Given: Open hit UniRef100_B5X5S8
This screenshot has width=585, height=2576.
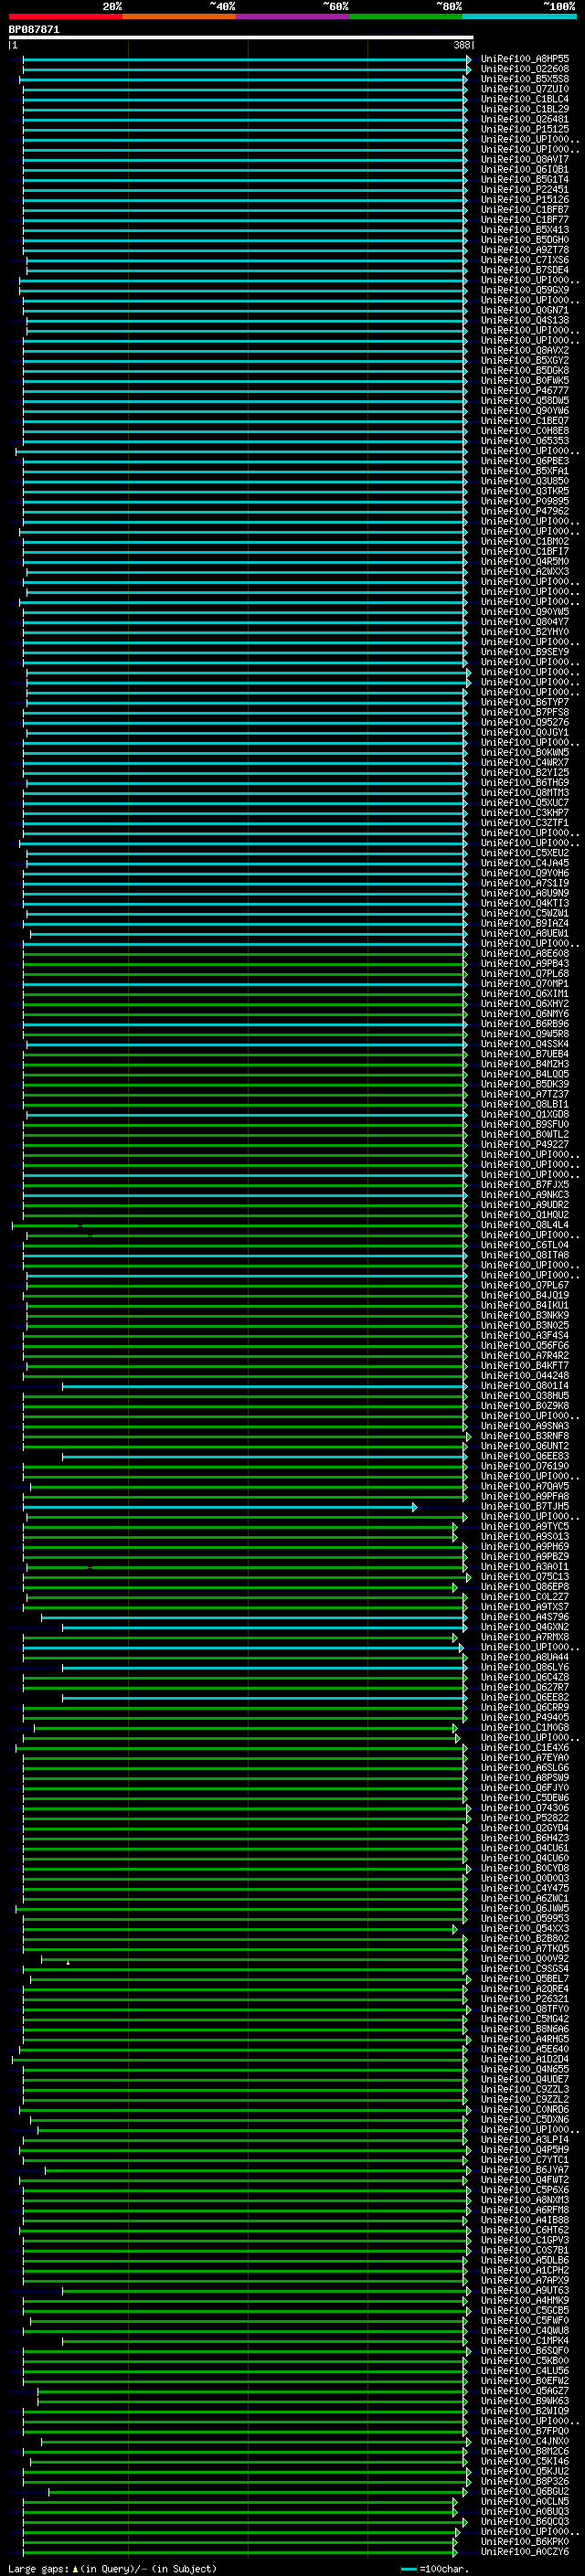Looking at the screenshot, I should click(525, 79).
